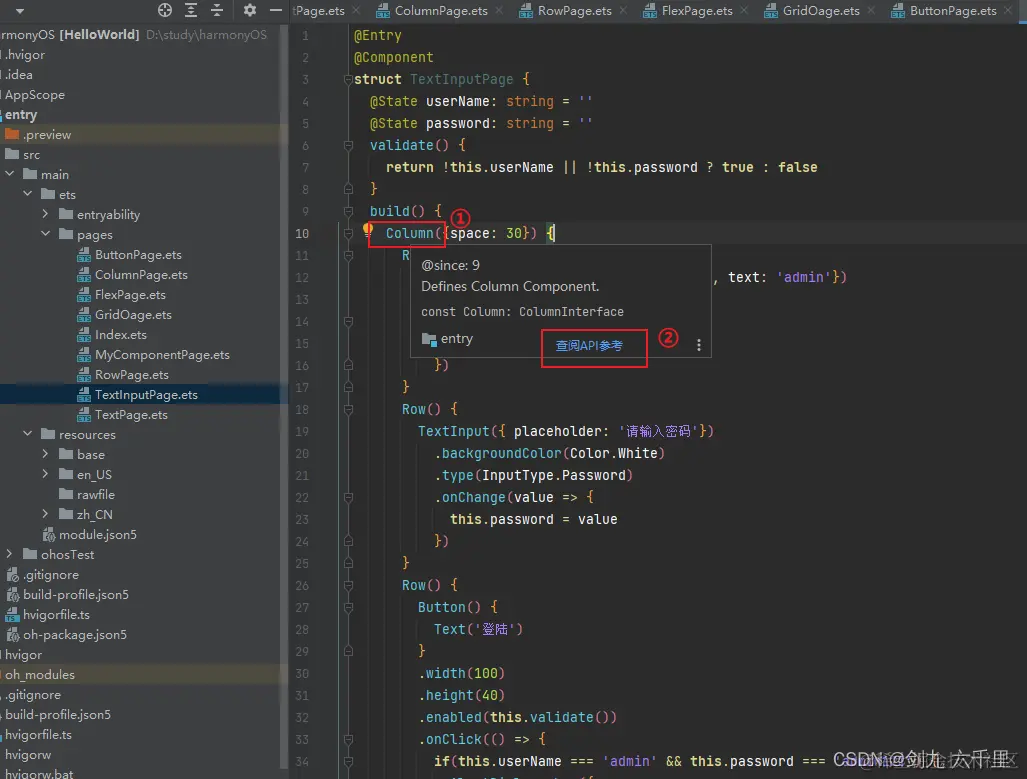
Task: Expand the en_US folder
Action: point(45,474)
